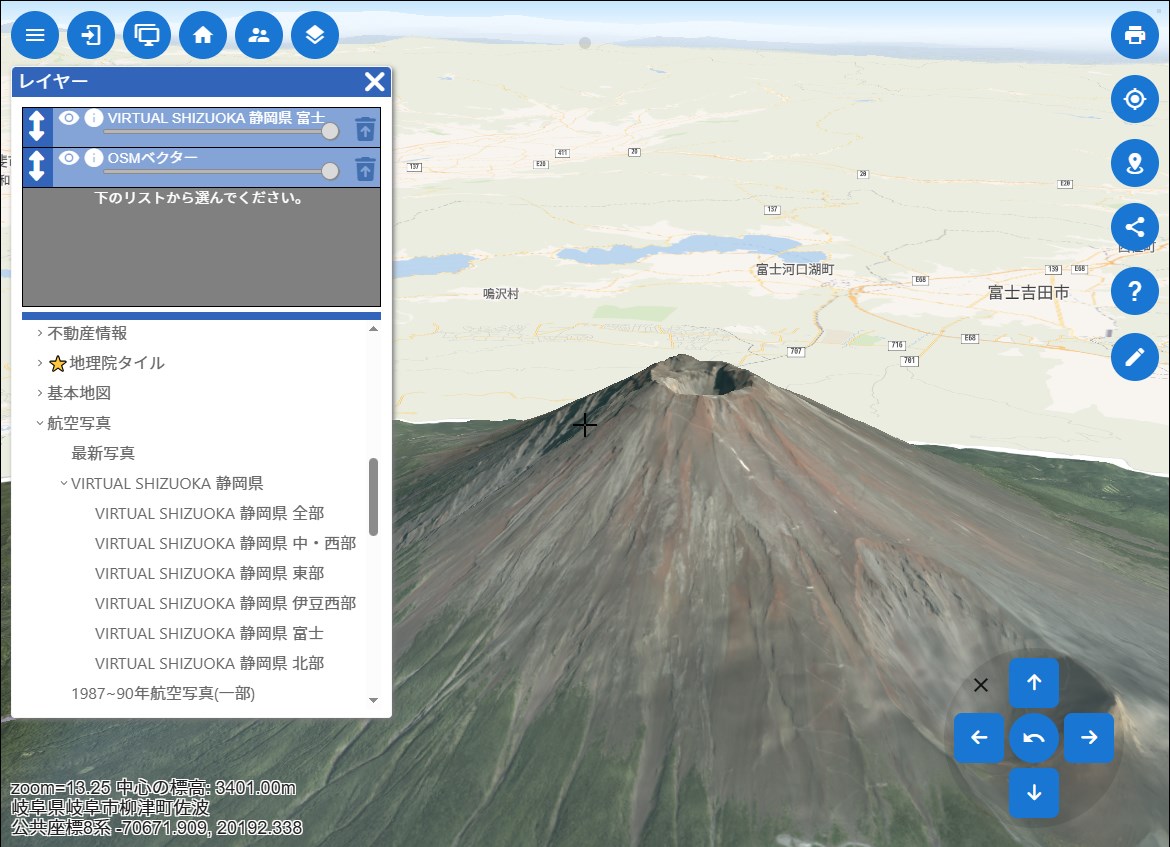Open the hamburger main menu
Screen dimensions: 1170x847
tap(35, 35)
